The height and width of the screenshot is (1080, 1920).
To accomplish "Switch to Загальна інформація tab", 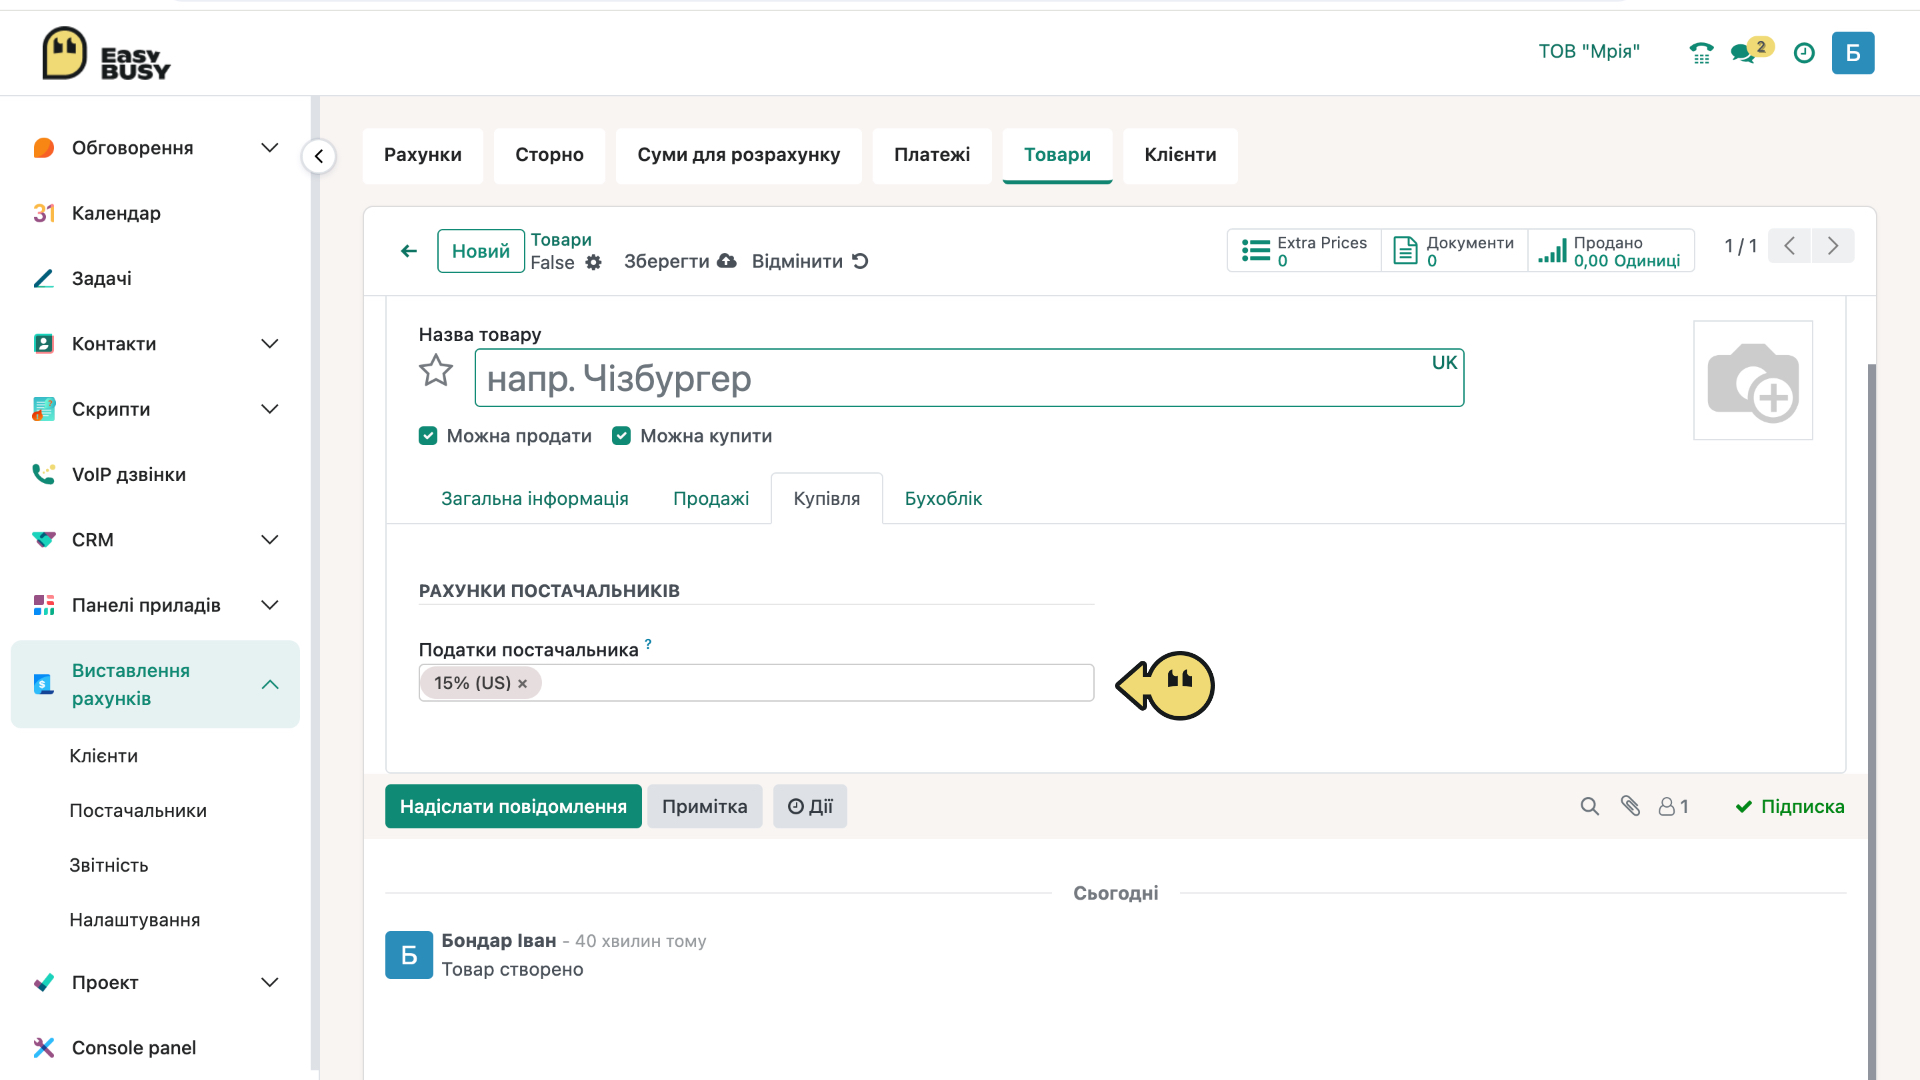I will pyautogui.click(x=535, y=498).
